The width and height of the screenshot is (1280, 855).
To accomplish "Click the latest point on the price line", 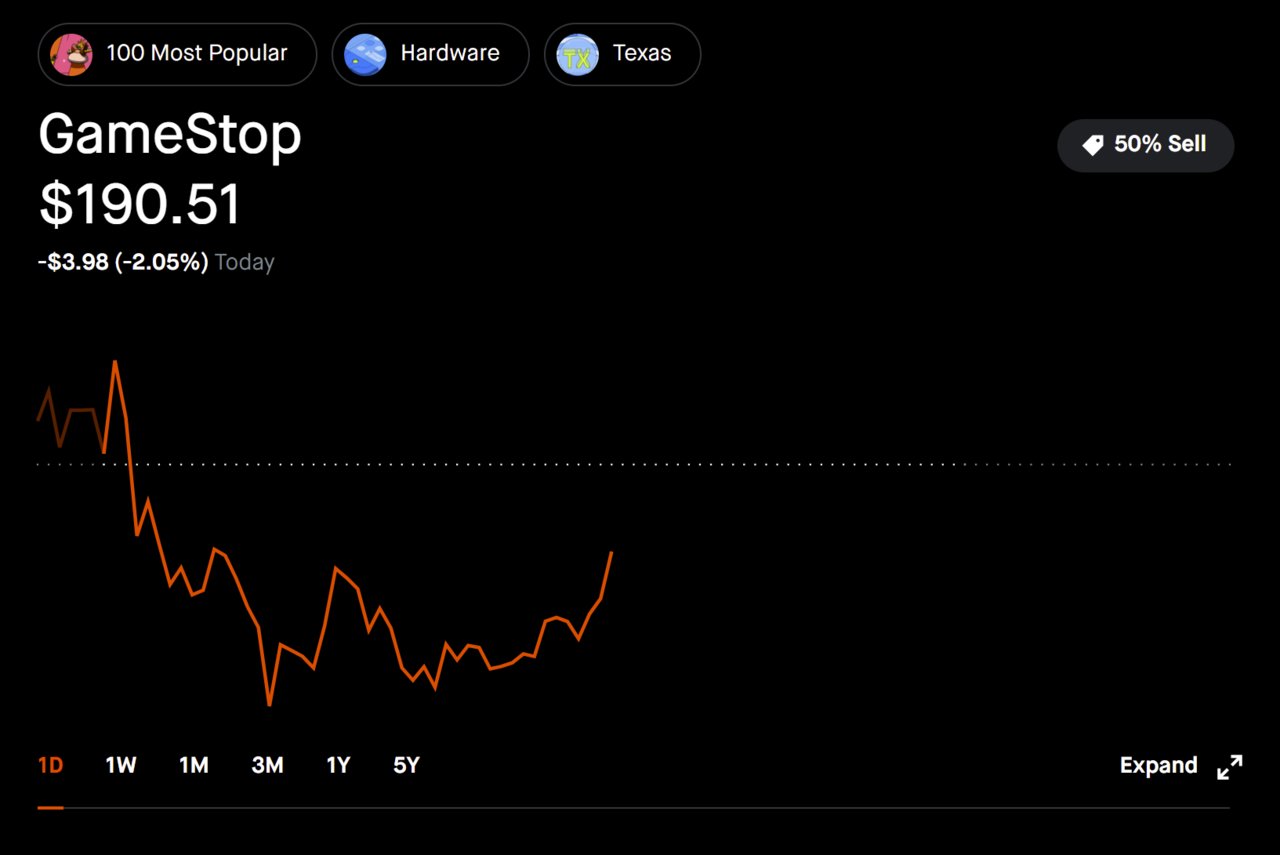I will tap(611, 552).
